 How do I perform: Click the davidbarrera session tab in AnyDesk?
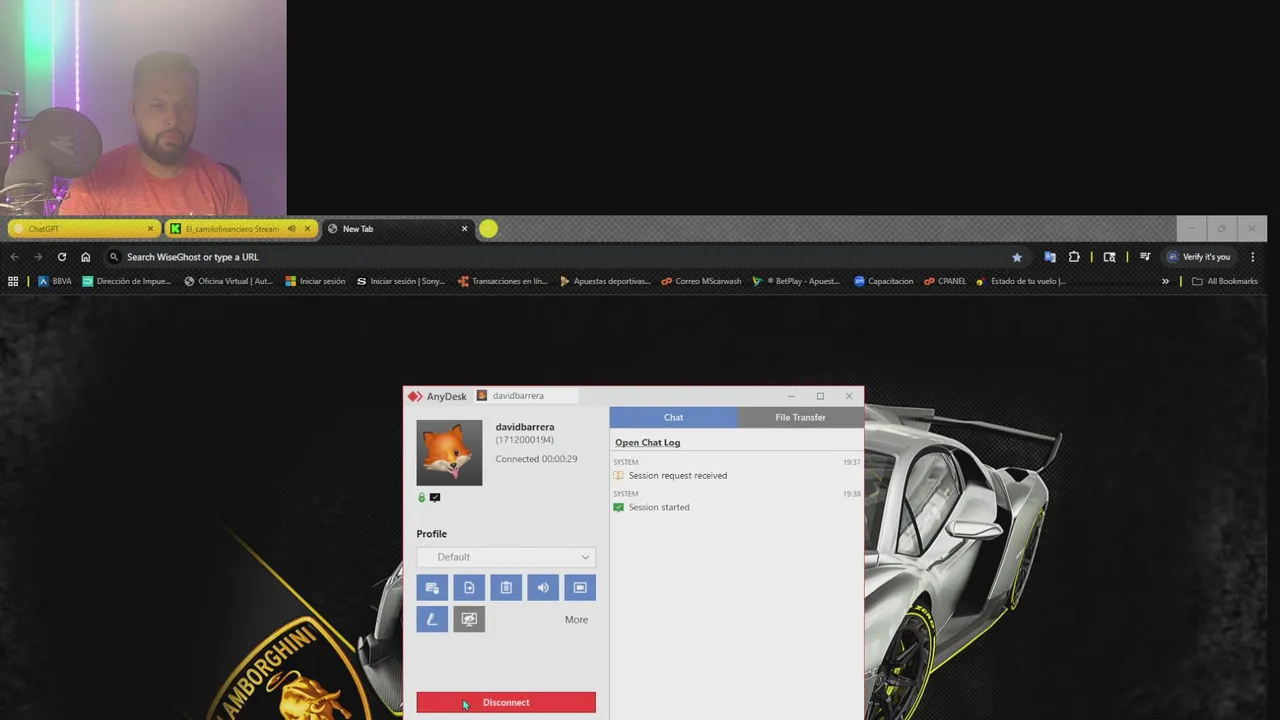[x=525, y=396]
